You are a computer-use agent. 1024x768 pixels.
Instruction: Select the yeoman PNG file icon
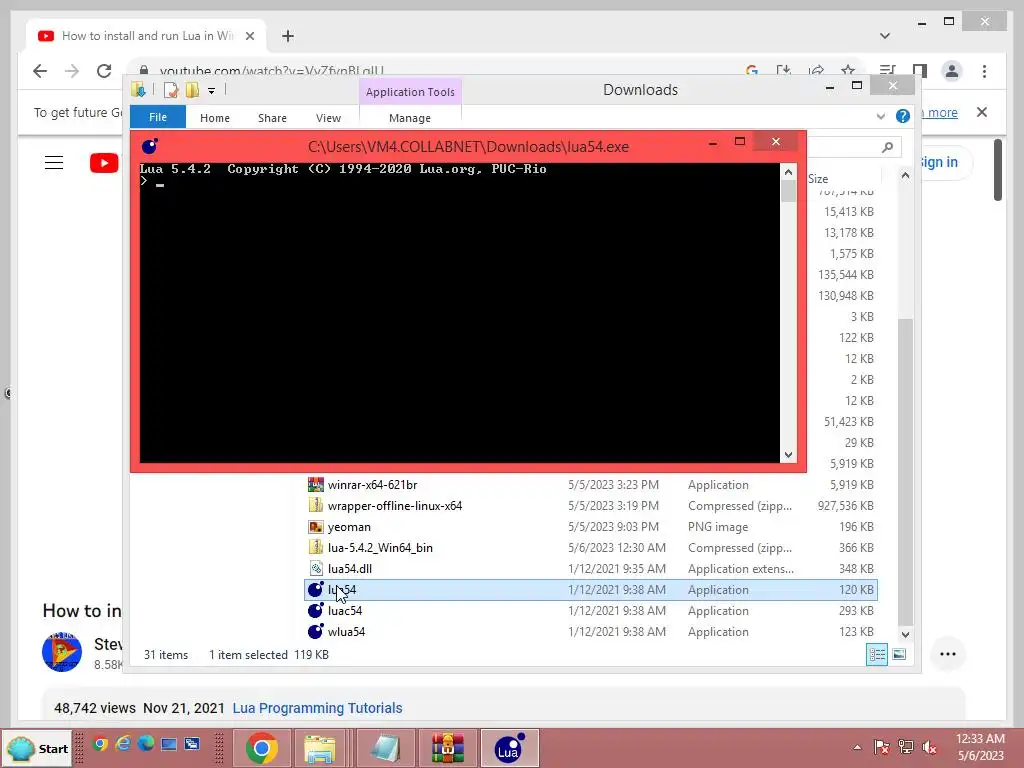pos(315,526)
